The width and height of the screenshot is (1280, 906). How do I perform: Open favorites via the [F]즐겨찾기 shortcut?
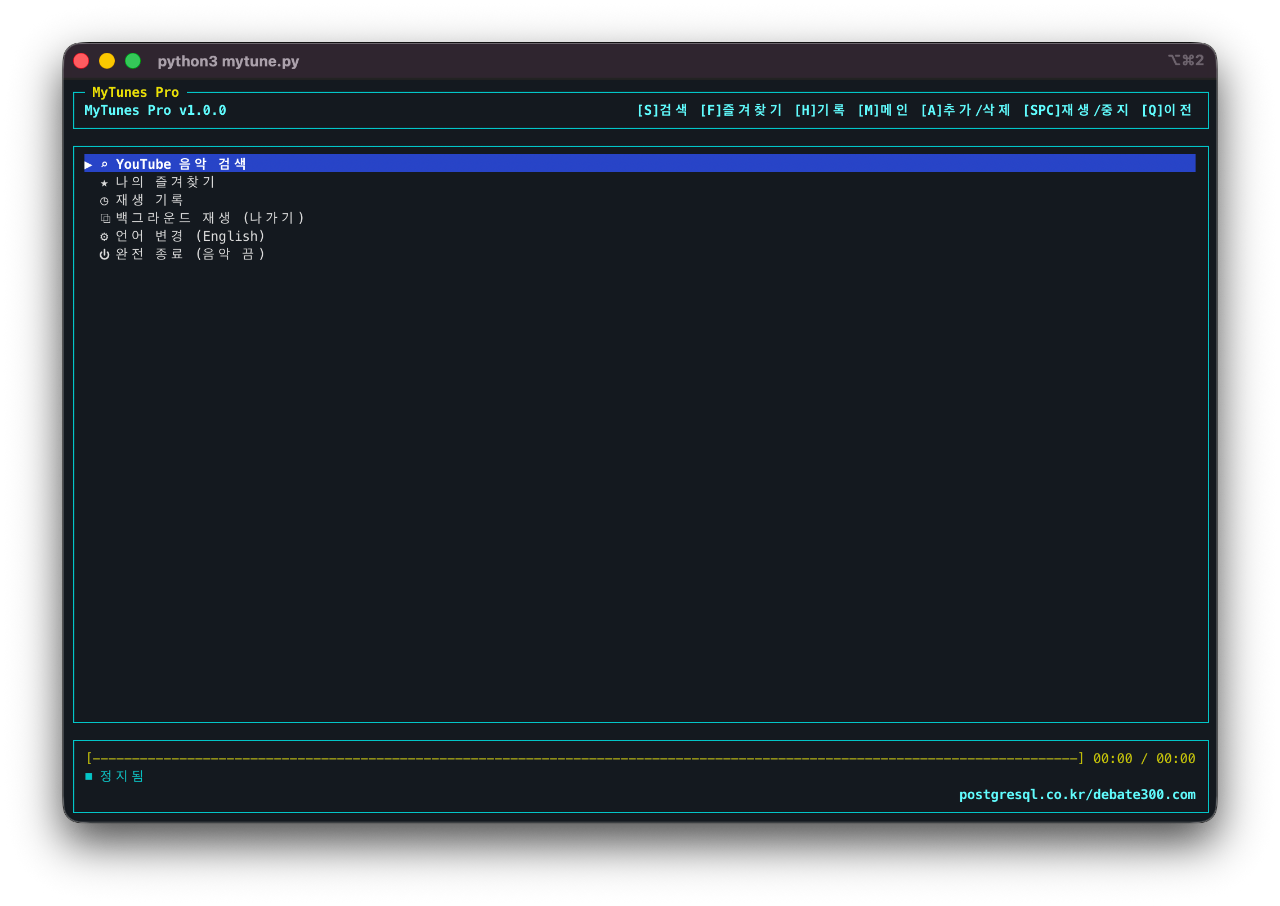tap(740, 110)
